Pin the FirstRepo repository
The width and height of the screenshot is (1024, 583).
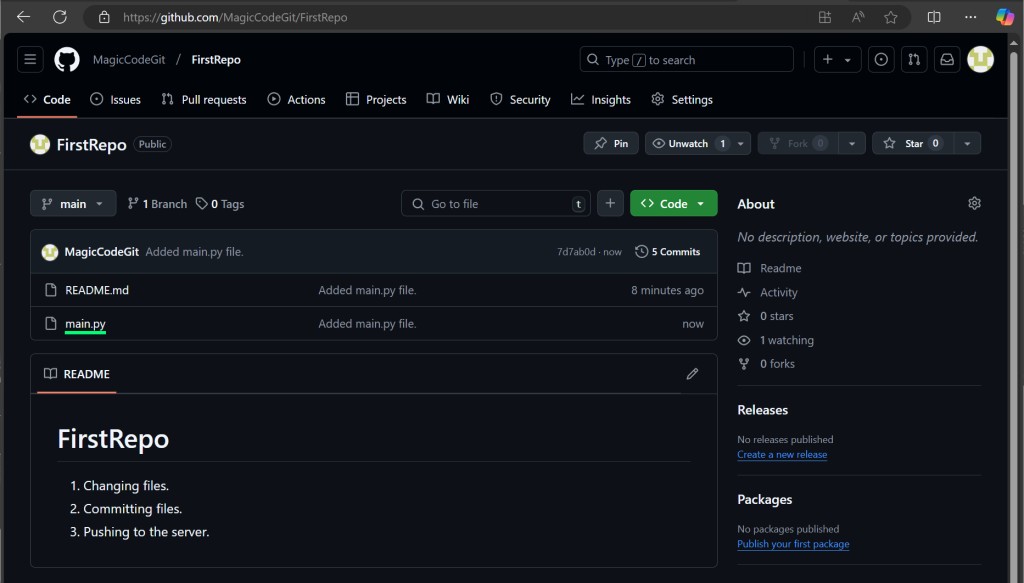click(611, 144)
